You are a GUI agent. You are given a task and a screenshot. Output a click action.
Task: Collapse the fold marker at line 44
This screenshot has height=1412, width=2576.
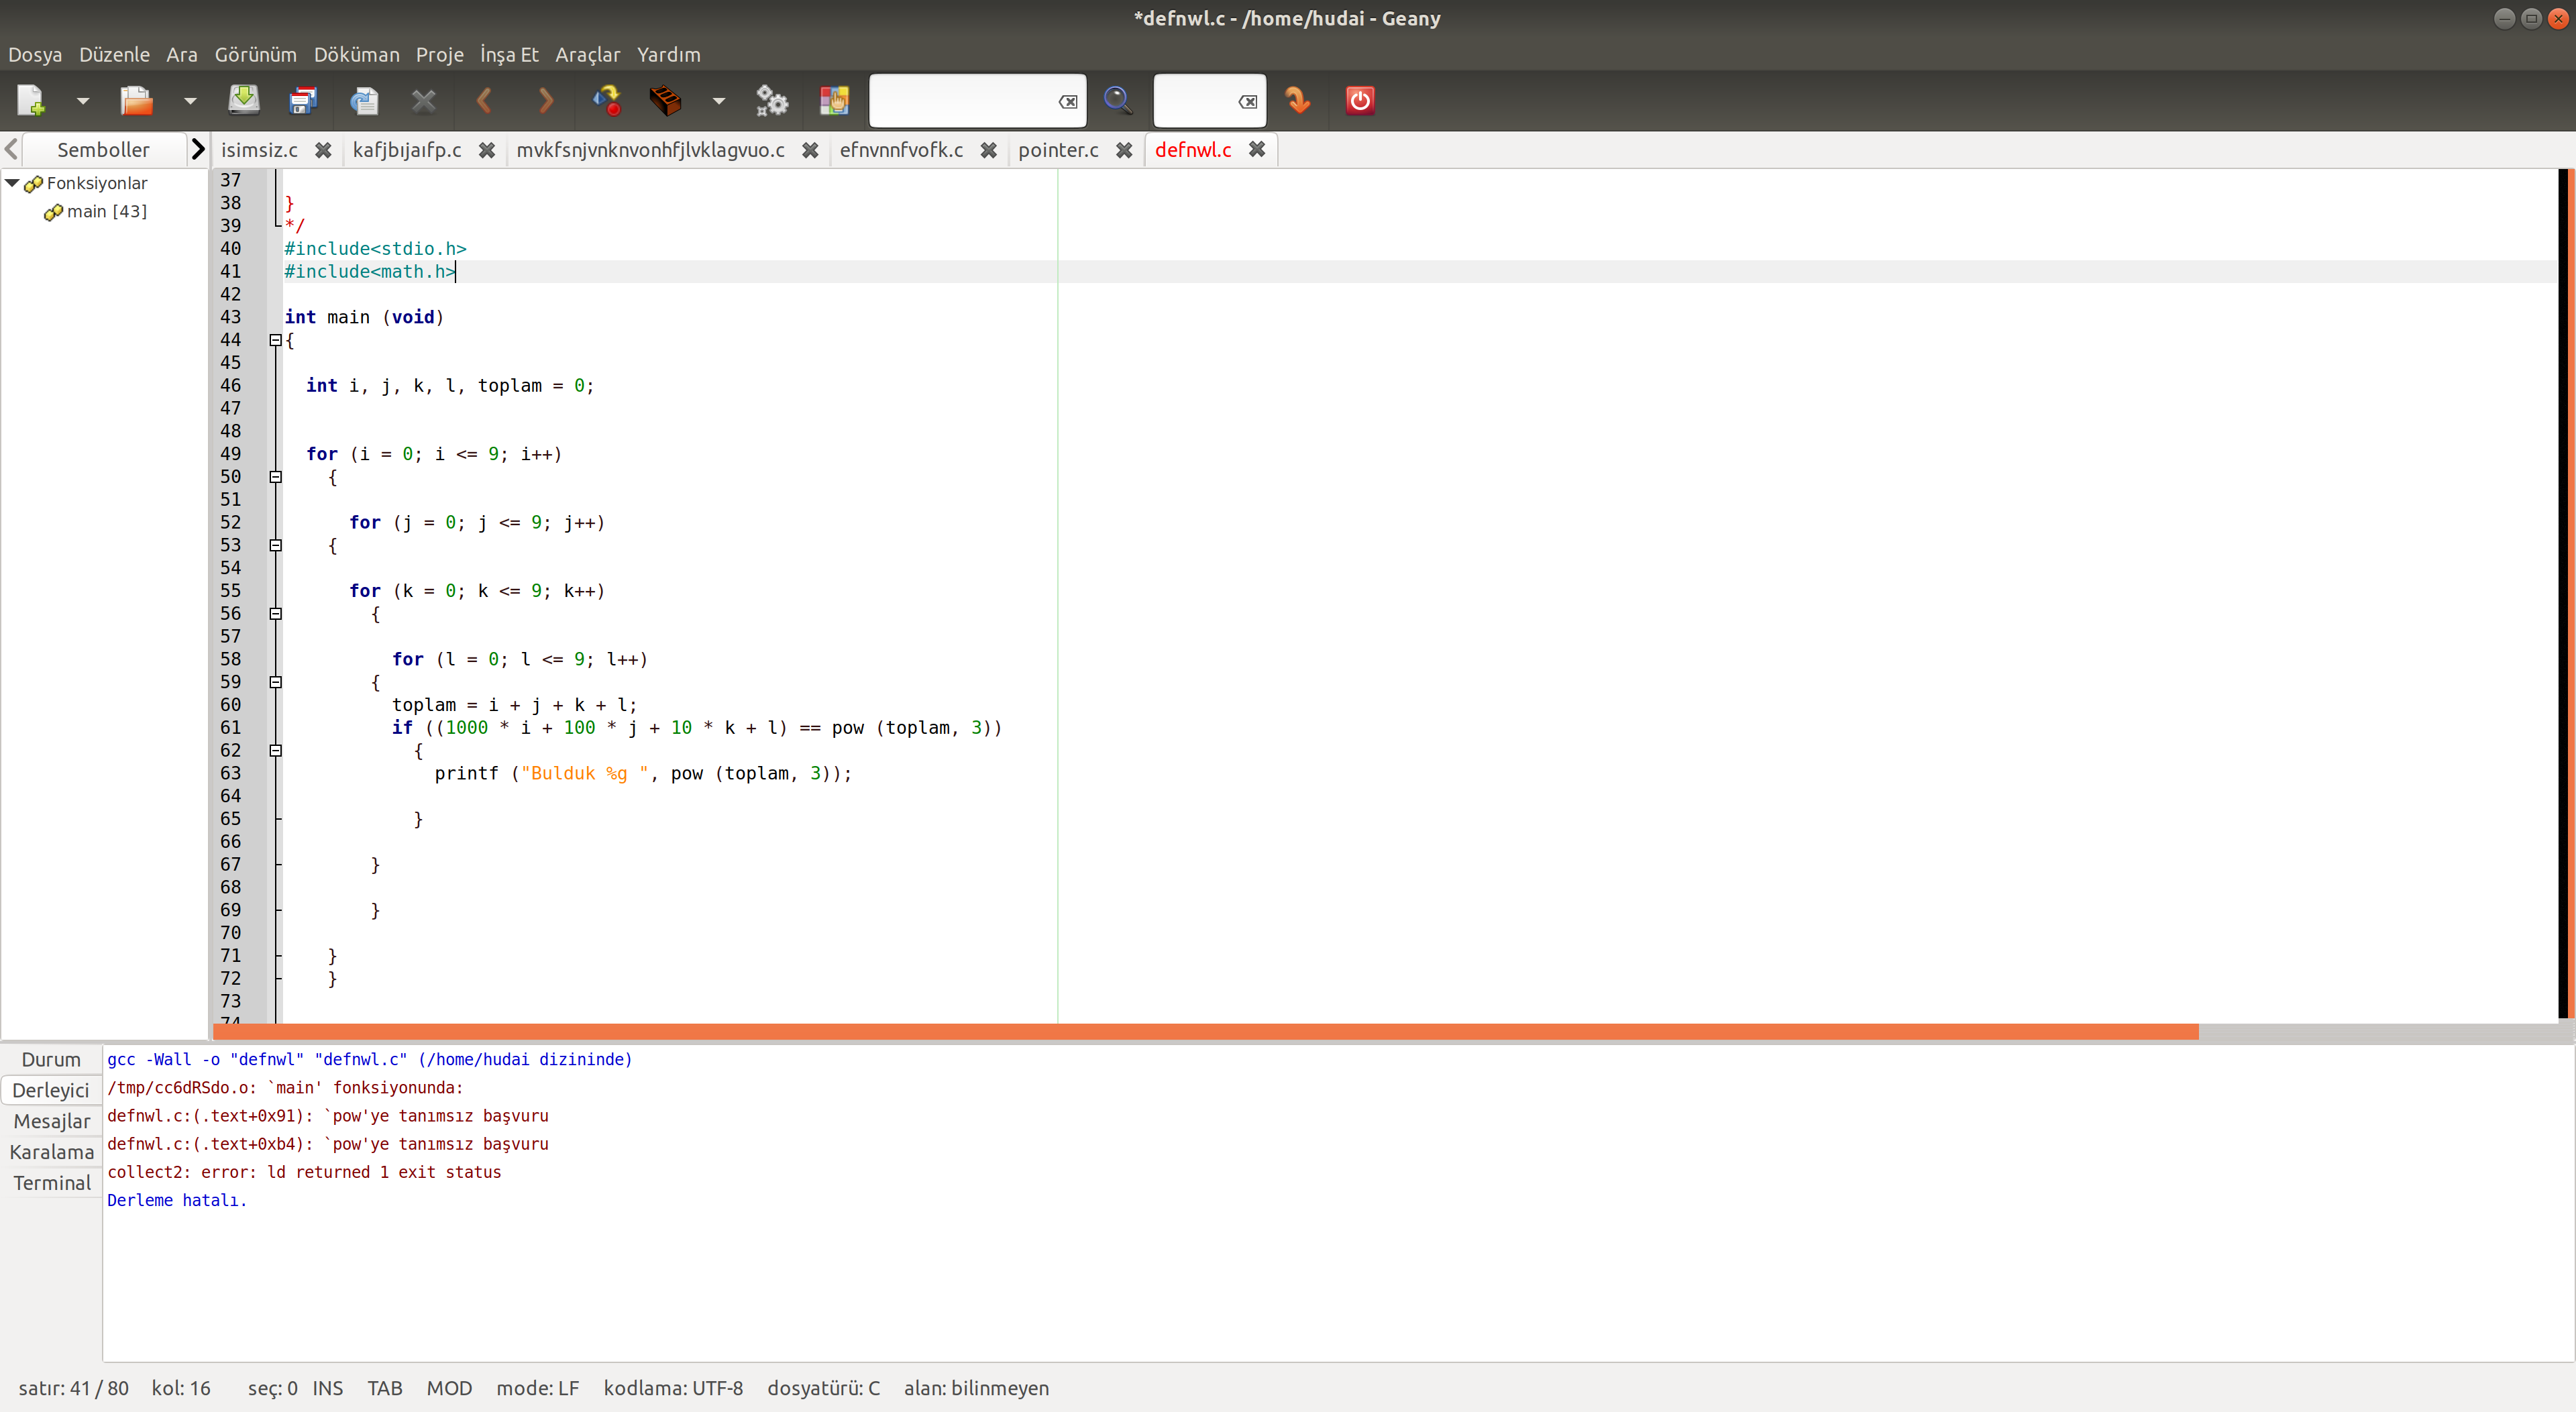pyautogui.click(x=276, y=340)
